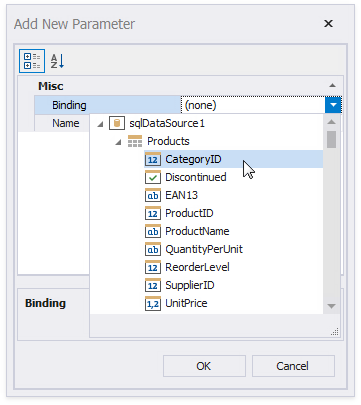361x405 pixels.
Task: Select the ProductName field
Action: coord(197,231)
